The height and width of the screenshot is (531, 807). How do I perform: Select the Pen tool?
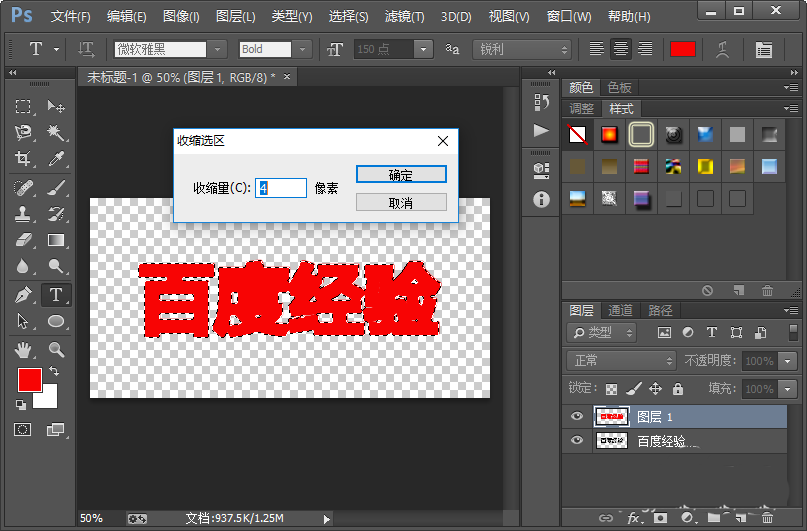[x=23, y=295]
